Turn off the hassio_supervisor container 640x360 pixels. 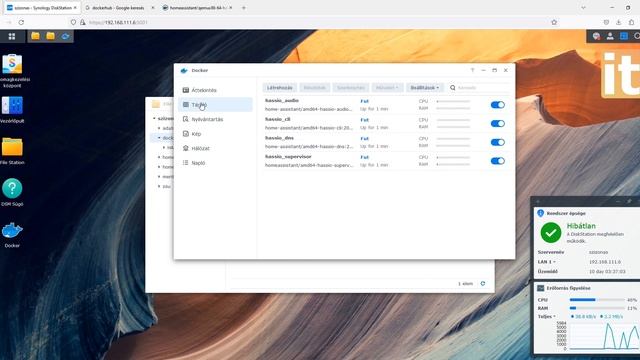(498, 161)
